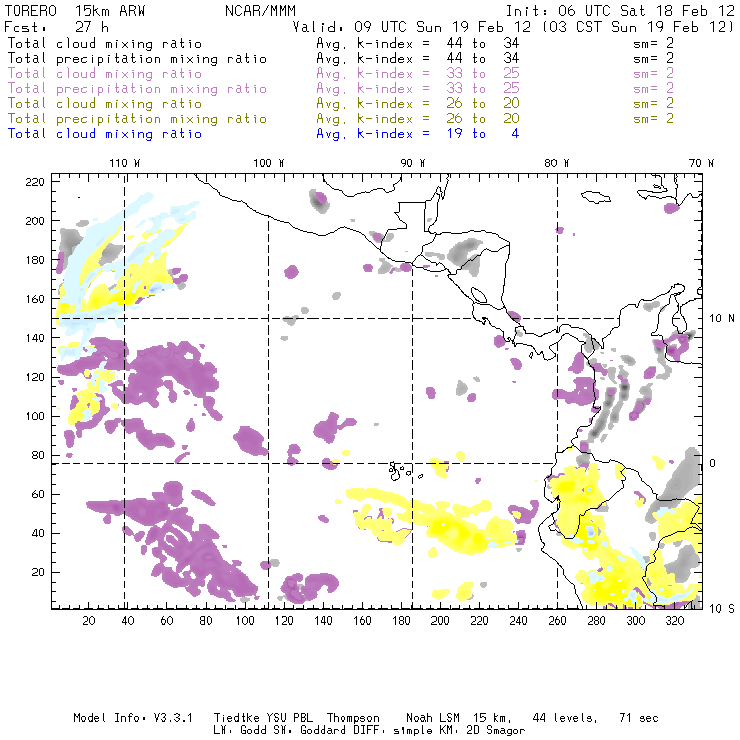Viewport: 740px width, 740px height.
Task: Click the '110 W' longitude label
Action: pos(125,163)
